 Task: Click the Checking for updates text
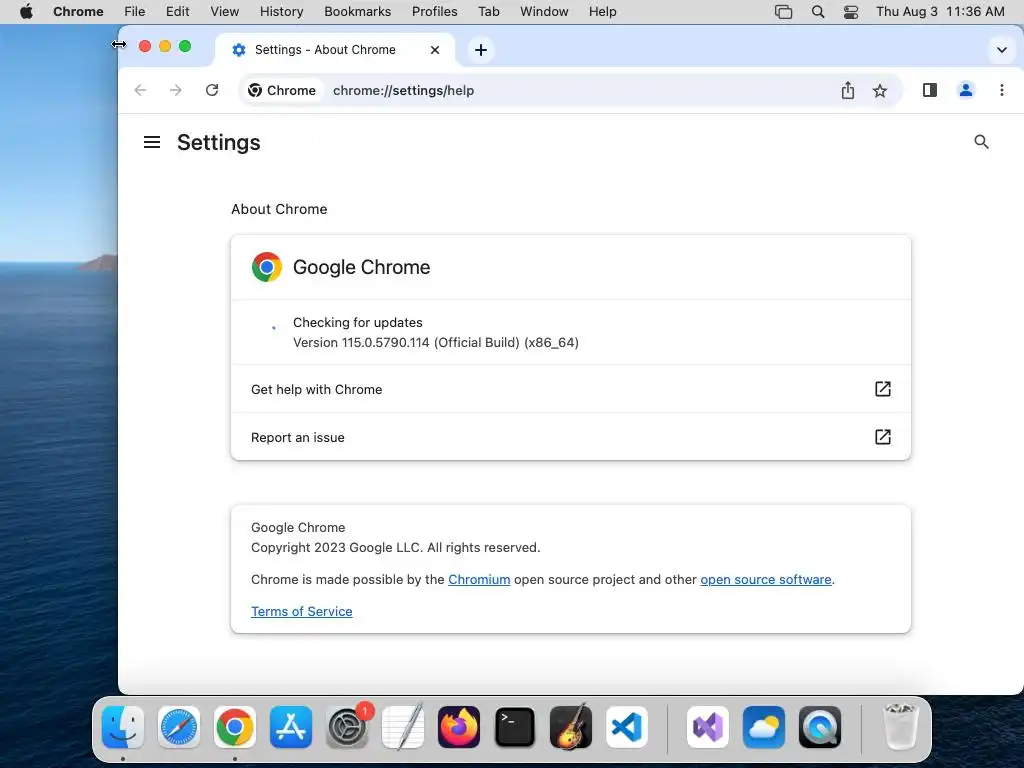pos(358,322)
